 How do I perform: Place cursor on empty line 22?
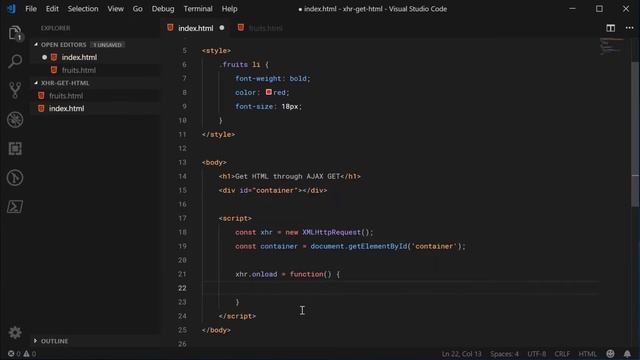click(x=400, y=288)
